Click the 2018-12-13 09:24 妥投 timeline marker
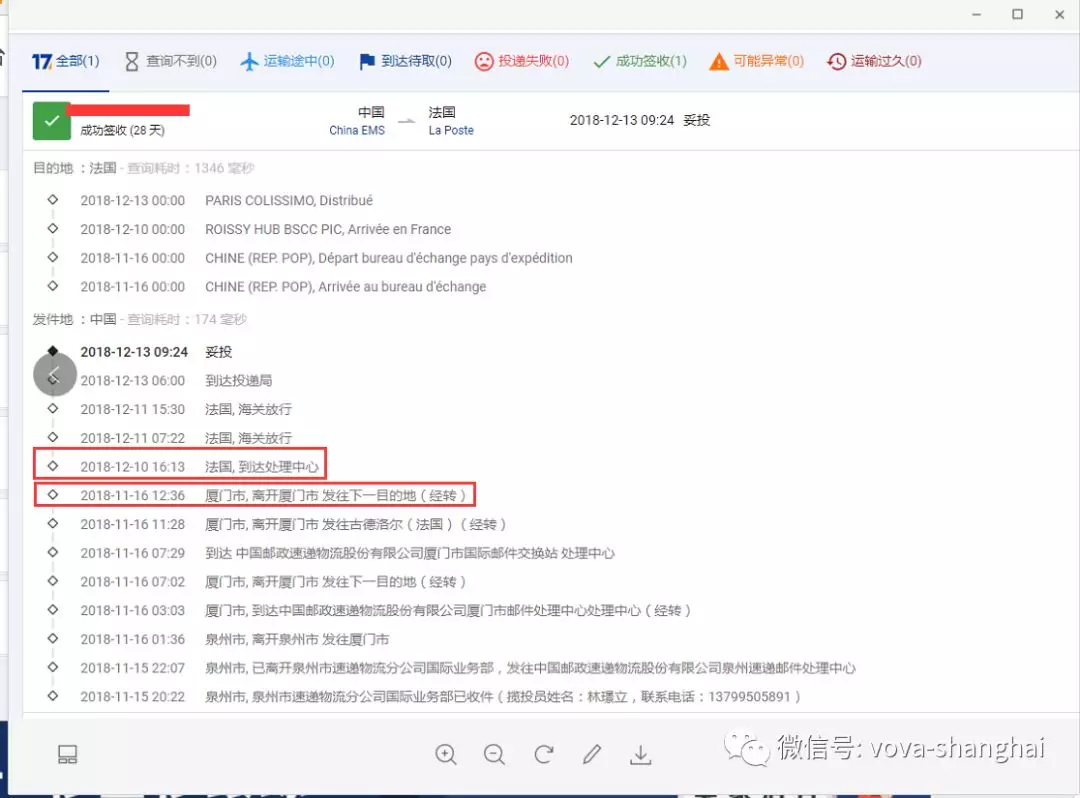This screenshot has width=1080, height=798. coord(53,352)
